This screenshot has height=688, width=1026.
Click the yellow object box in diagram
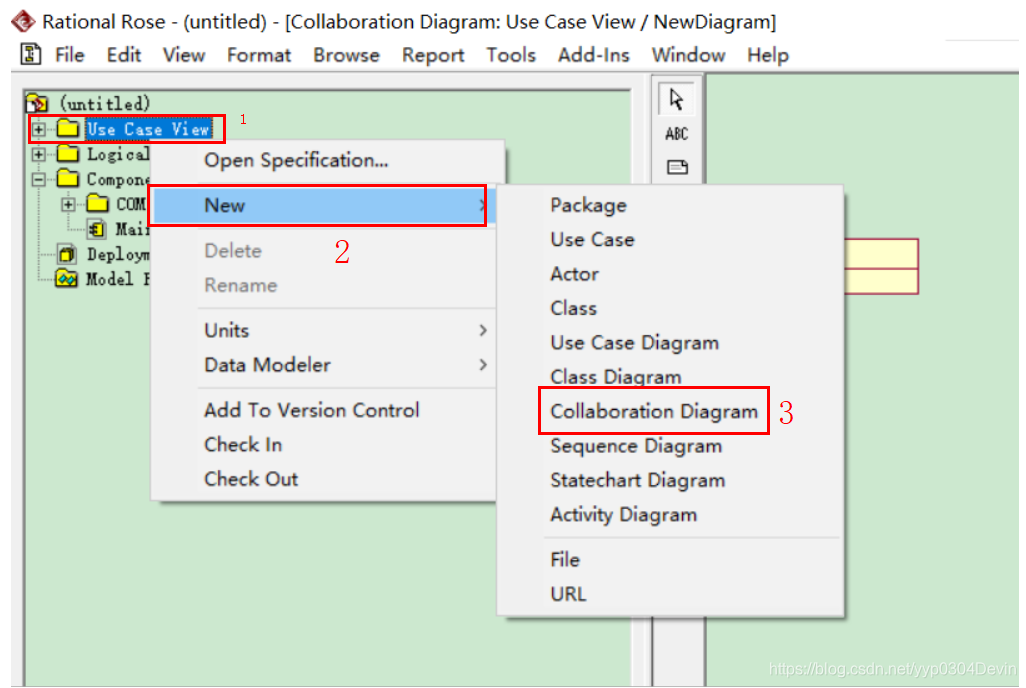pyautogui.click(x=881, y=266)
